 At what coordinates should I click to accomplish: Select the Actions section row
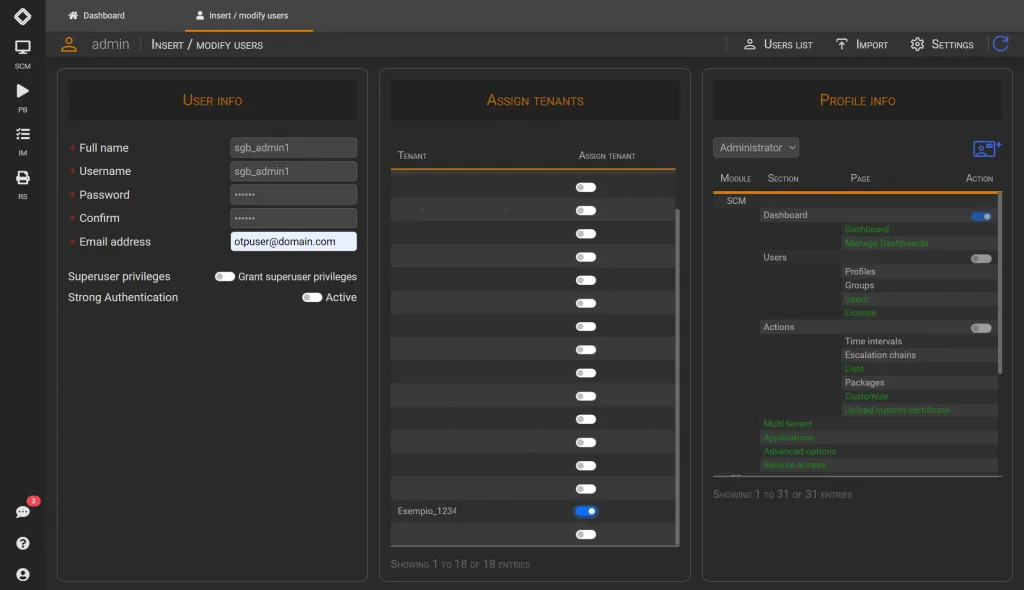point(778,327)
